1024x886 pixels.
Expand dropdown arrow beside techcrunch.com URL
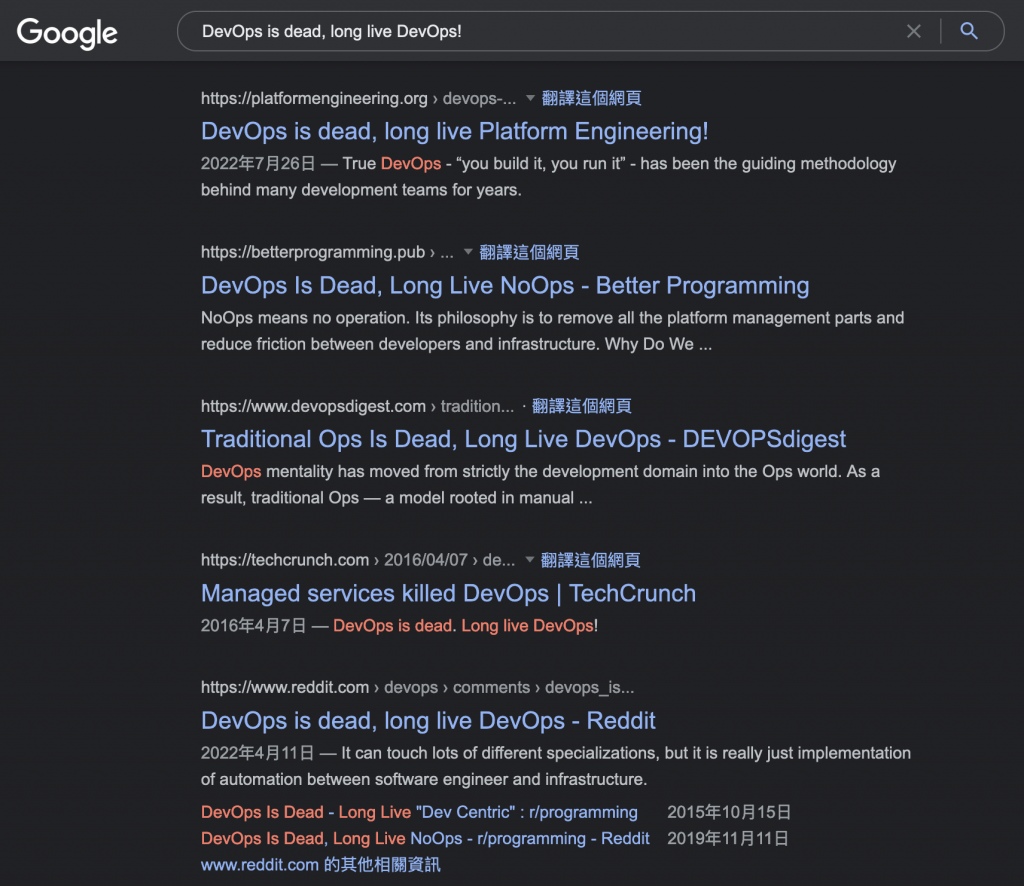tap(530, 560)
